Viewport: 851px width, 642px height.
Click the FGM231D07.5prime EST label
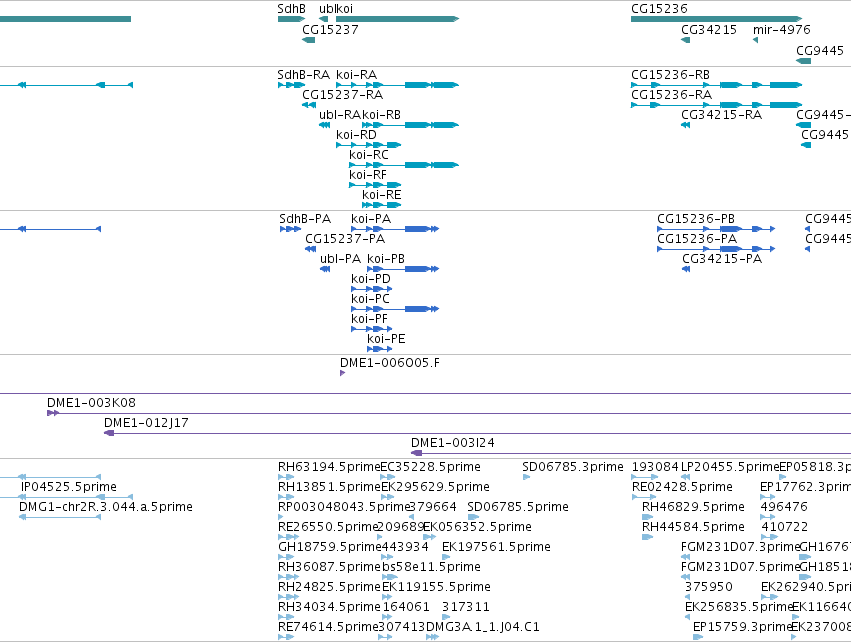pos(741,568)
